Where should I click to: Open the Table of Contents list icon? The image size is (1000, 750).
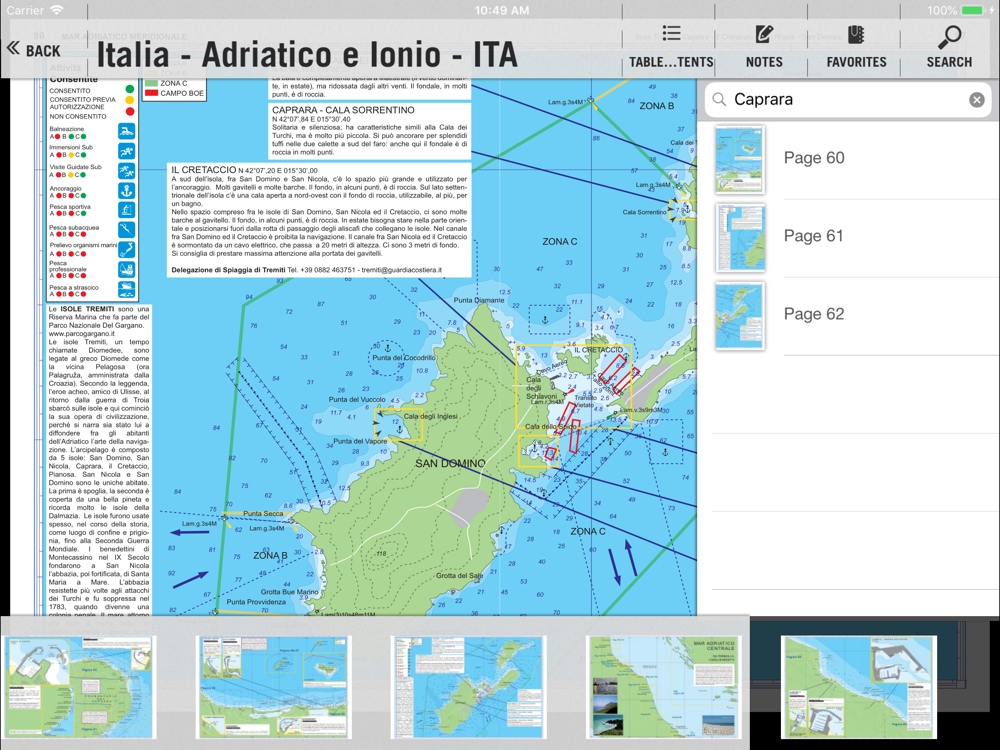pyautogui.click(x=671, y=45)
